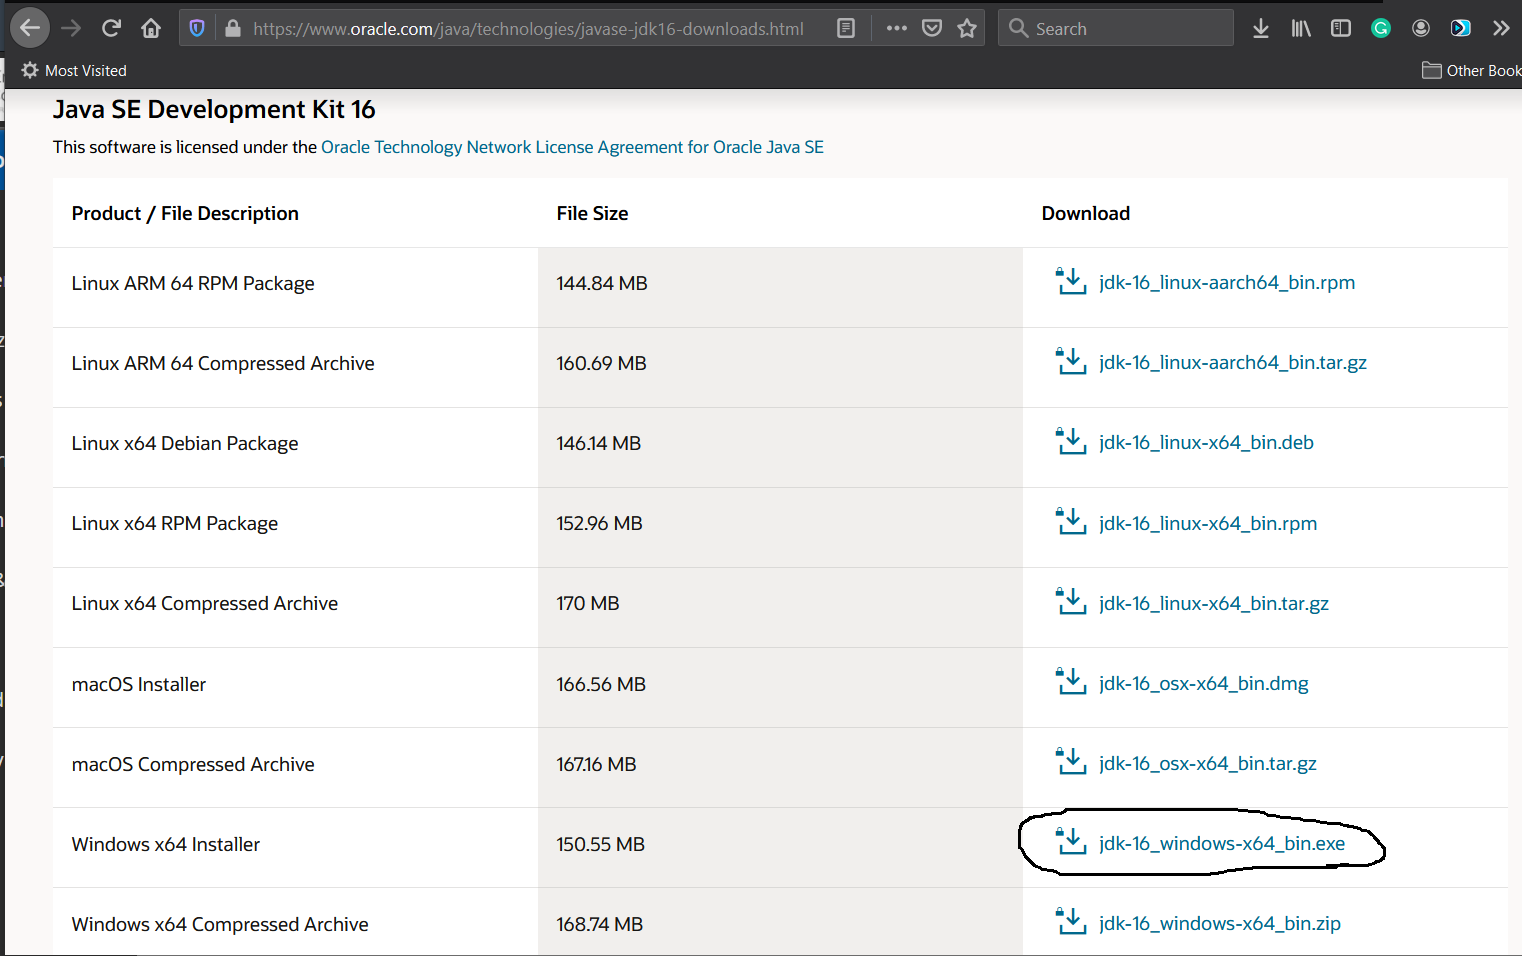Show more toolbar tools overflow
The width and height of the screenshot is (1522, 956).
click(x=1501, y=28)
